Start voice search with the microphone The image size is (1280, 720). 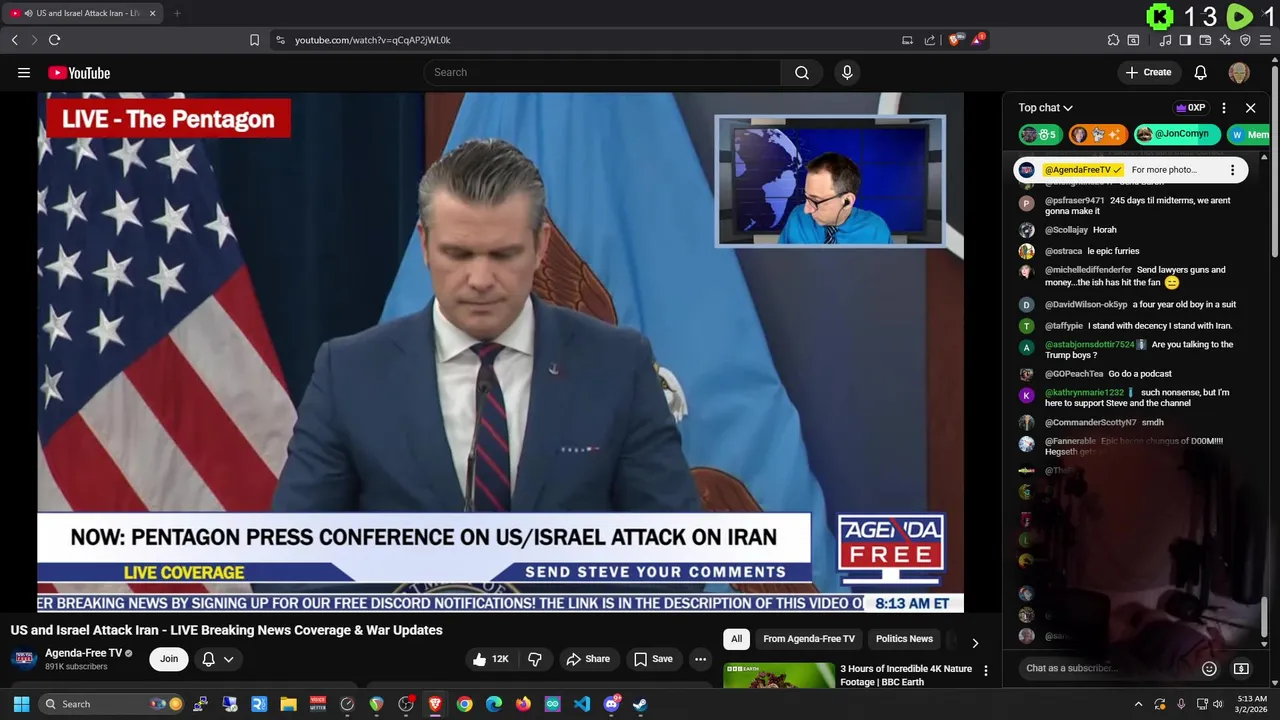coord(847,72)
